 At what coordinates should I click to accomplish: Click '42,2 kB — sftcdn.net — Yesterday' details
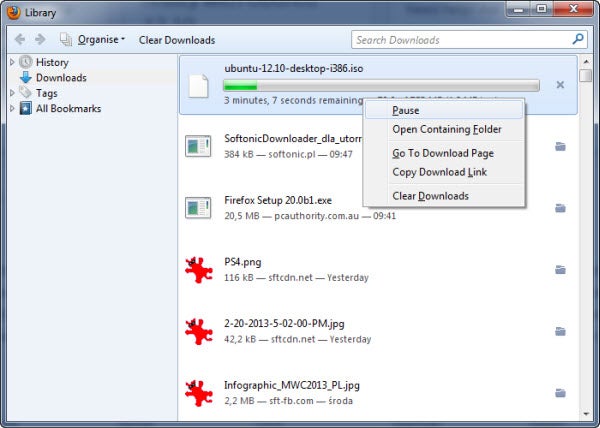click(x=297, y=339)
